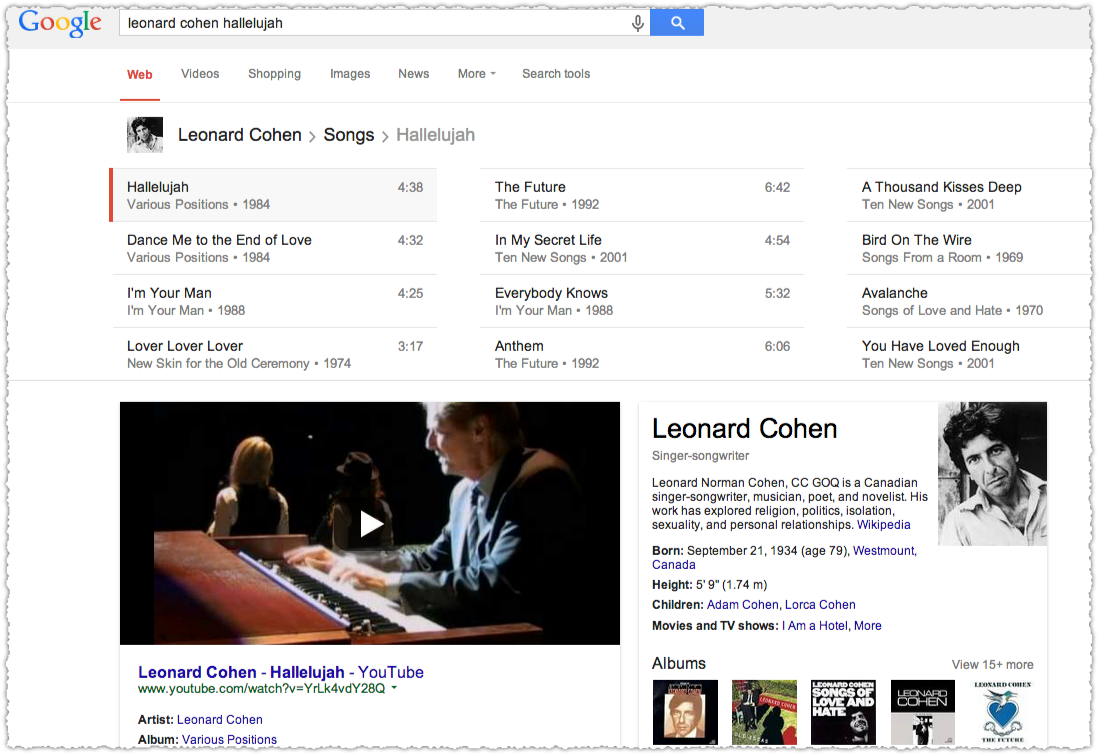Open The Future album cover with heart
Screen dimensions: 1098x755
point(1003,712)
